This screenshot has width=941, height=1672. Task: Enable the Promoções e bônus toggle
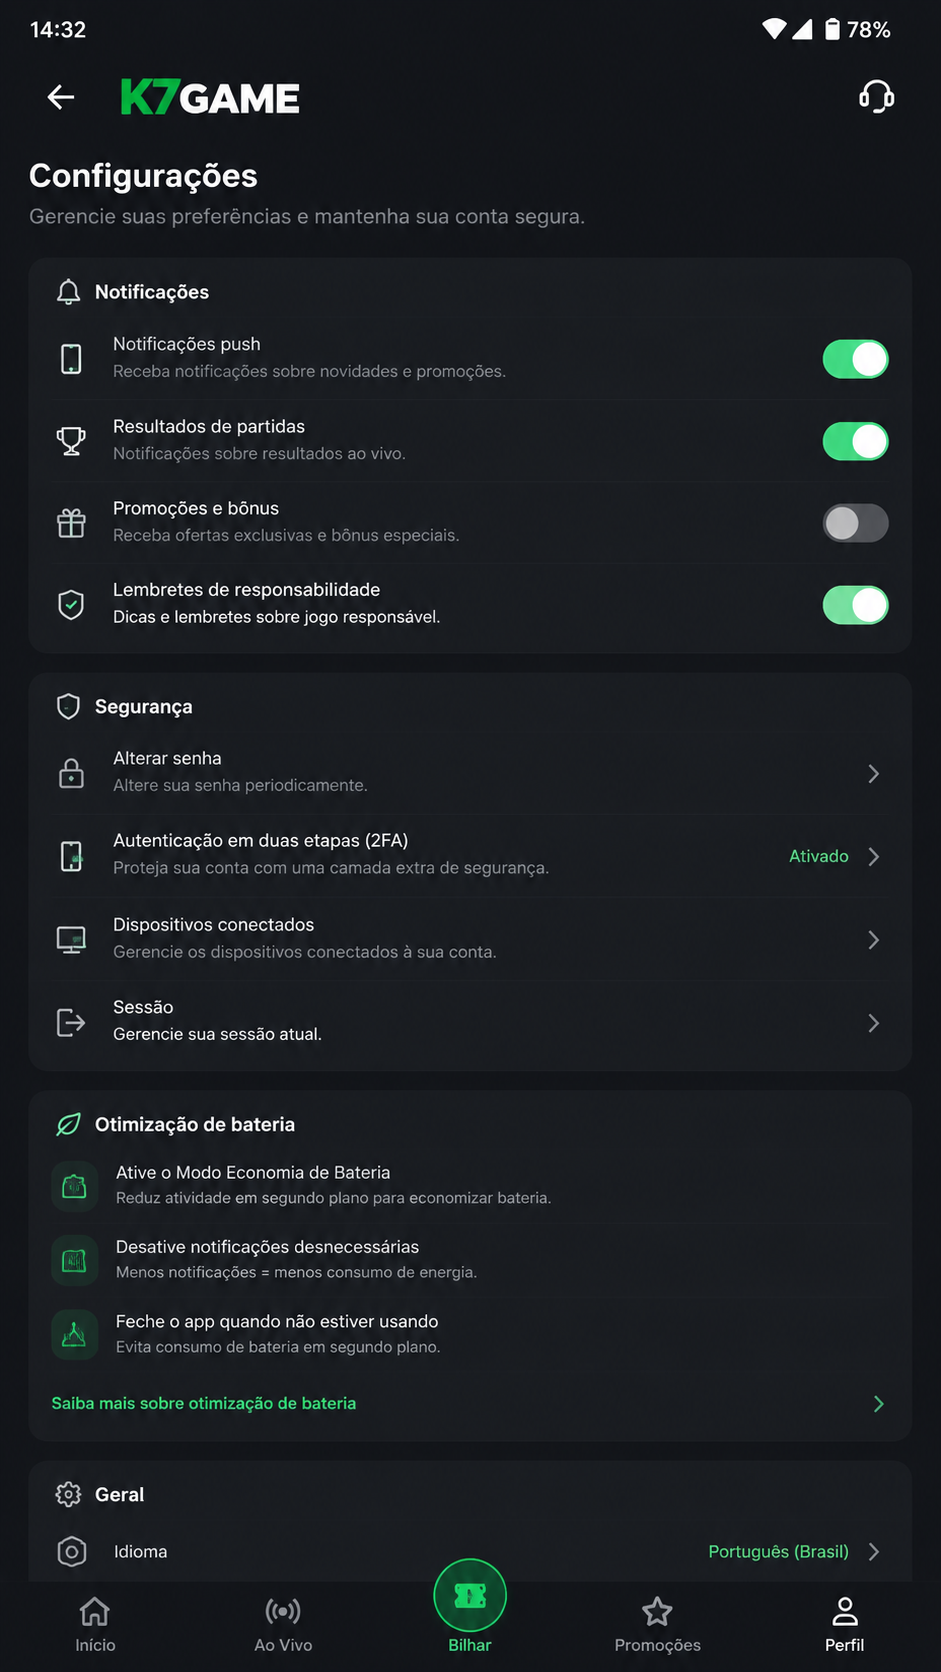tap(855, 523)
